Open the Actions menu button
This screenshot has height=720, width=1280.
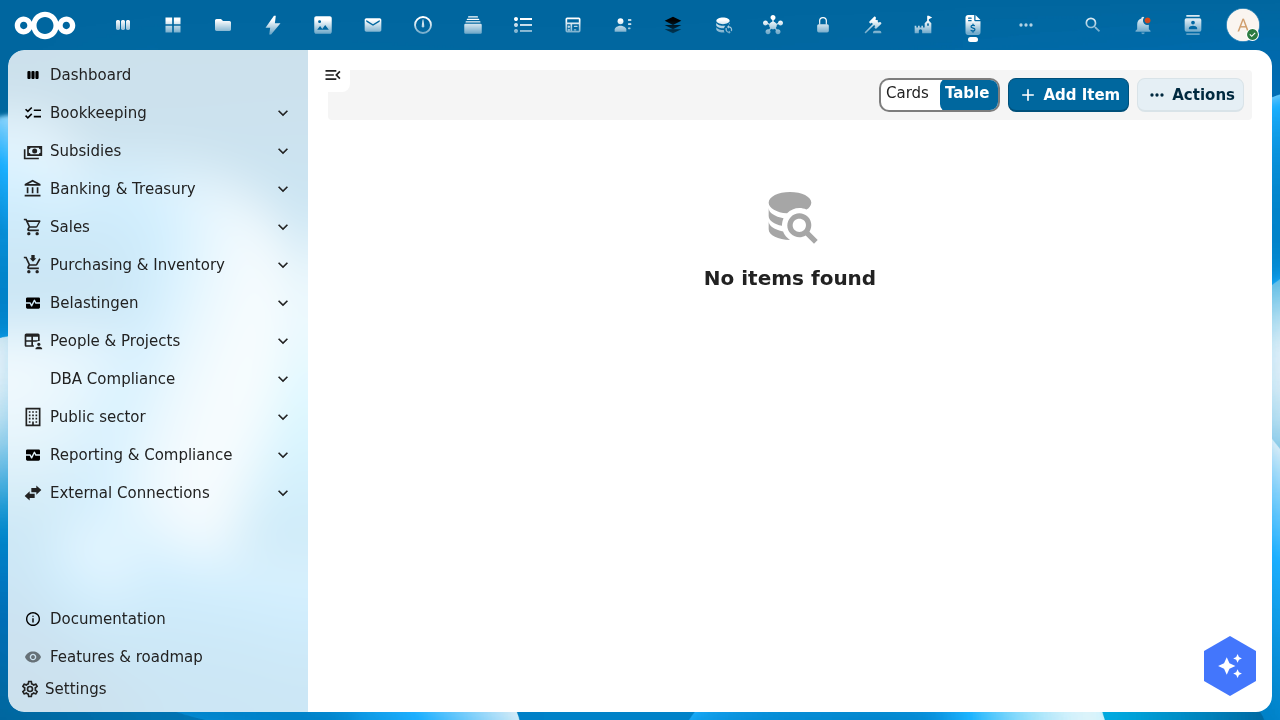pyautogui.click(x=1190, y=95)
